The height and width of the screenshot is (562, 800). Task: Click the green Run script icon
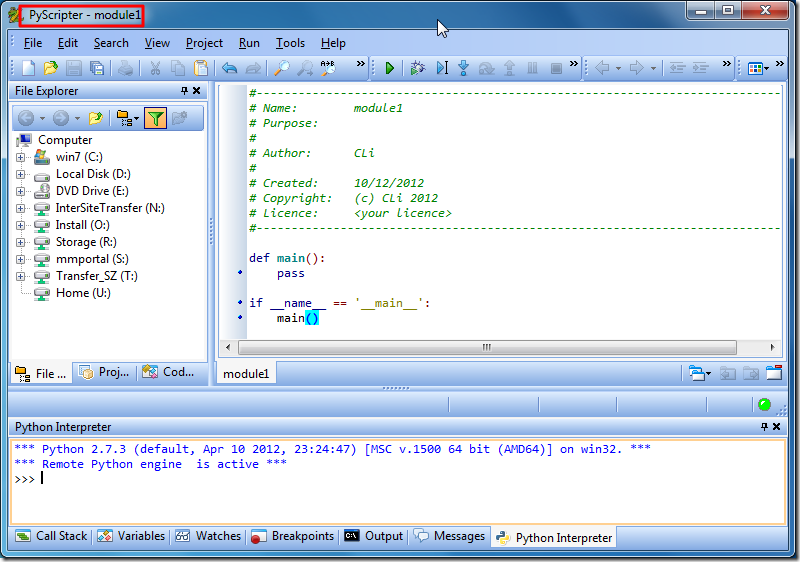tap(390, 68)
